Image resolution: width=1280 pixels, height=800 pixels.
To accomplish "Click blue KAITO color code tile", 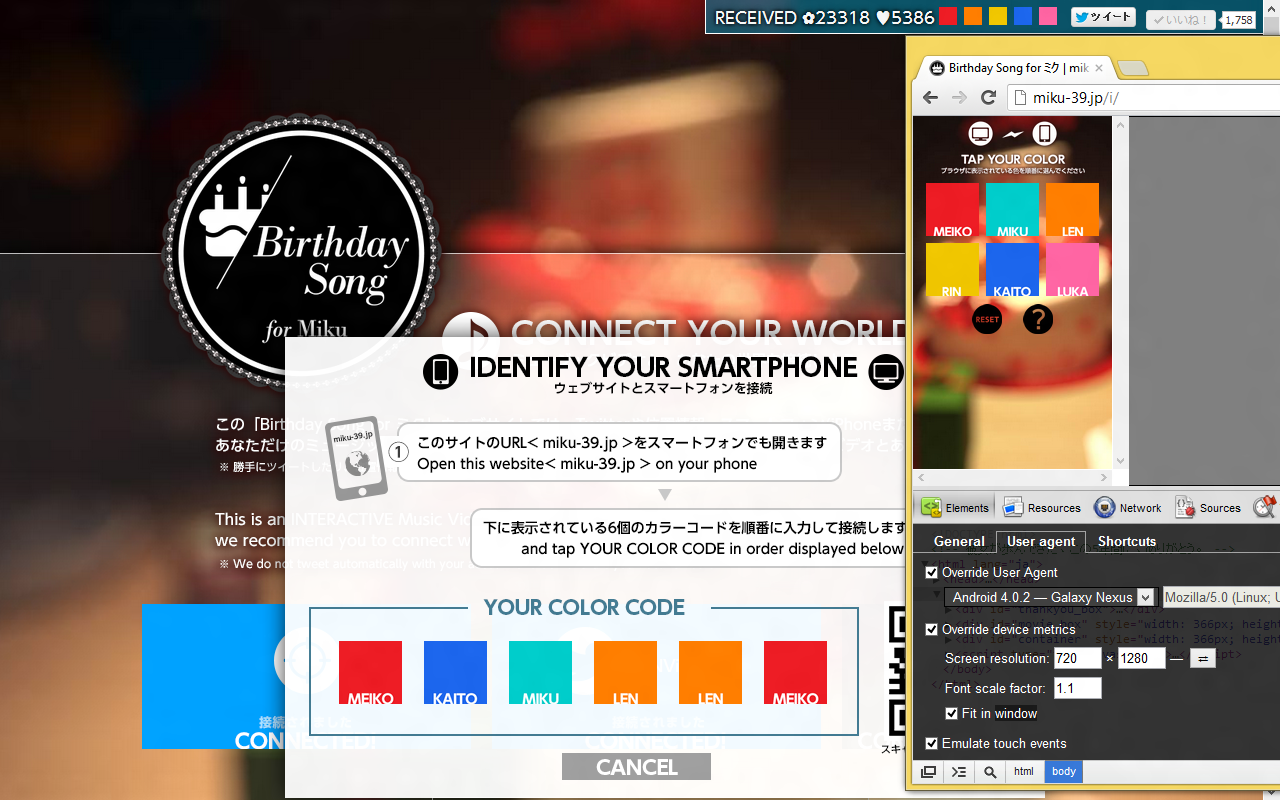I will [455, 672].
